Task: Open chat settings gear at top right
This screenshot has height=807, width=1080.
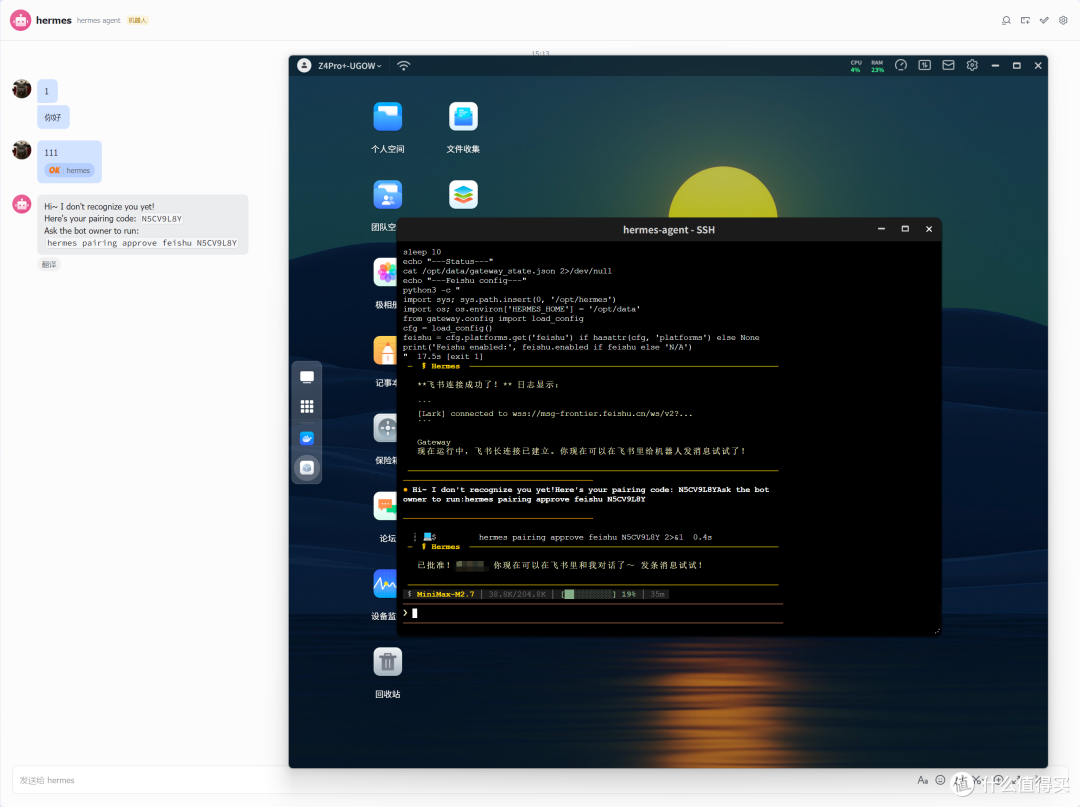Action: coord(1063,21)
